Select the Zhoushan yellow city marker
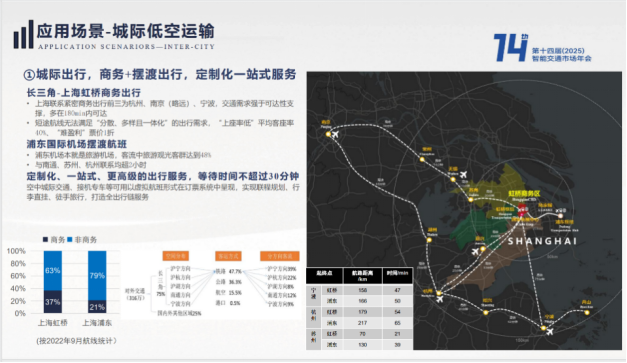 point(587,312)
